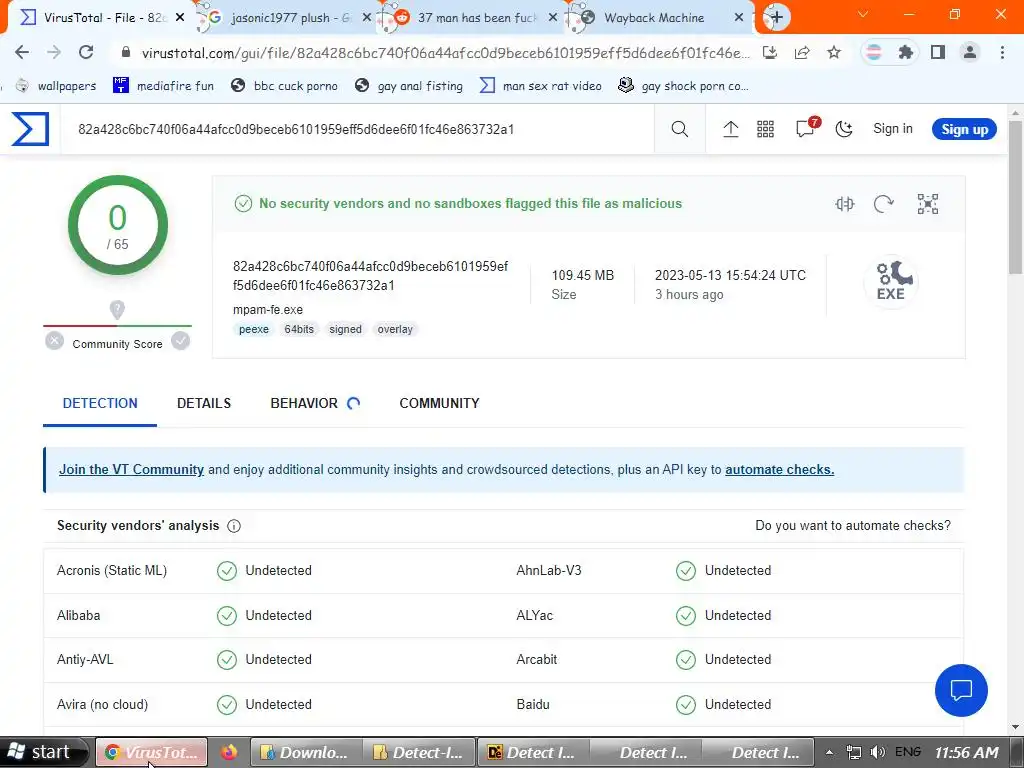Screen dimensions: 1024x768
Task: Go back with browser back arrow
Action: tap(22, 52)
